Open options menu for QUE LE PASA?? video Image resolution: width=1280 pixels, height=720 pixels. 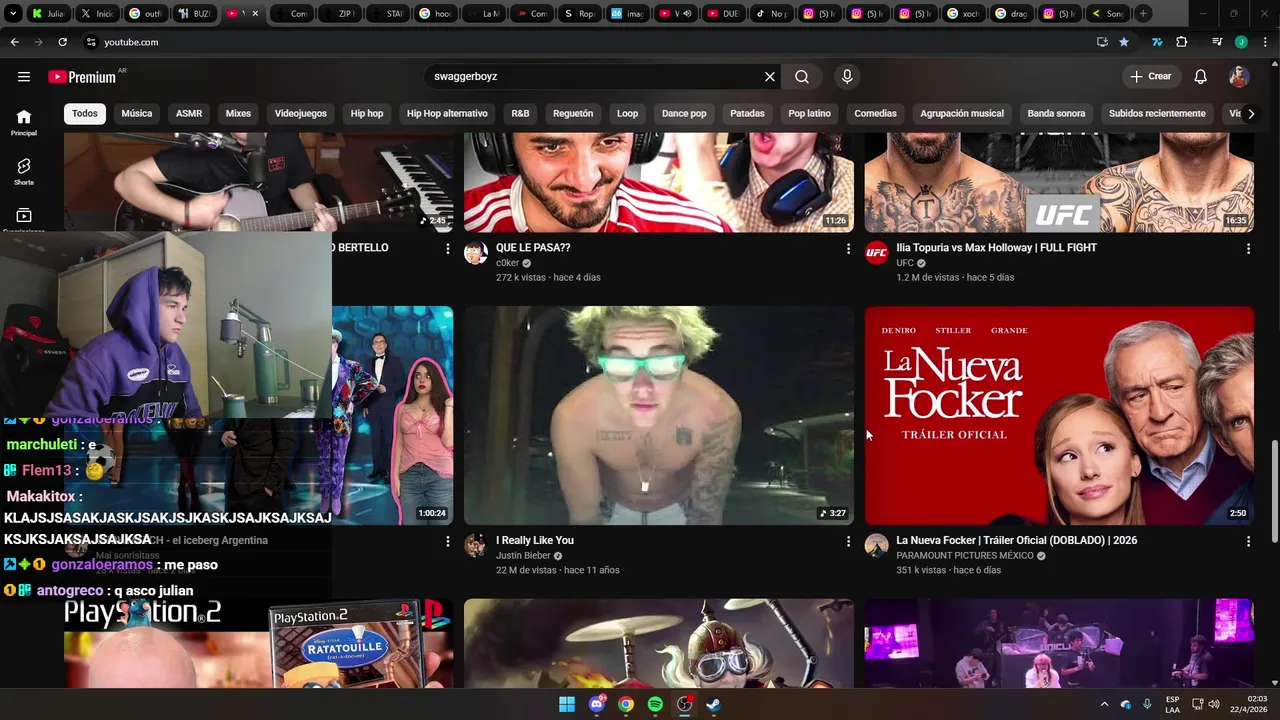[x=848, y=248]
